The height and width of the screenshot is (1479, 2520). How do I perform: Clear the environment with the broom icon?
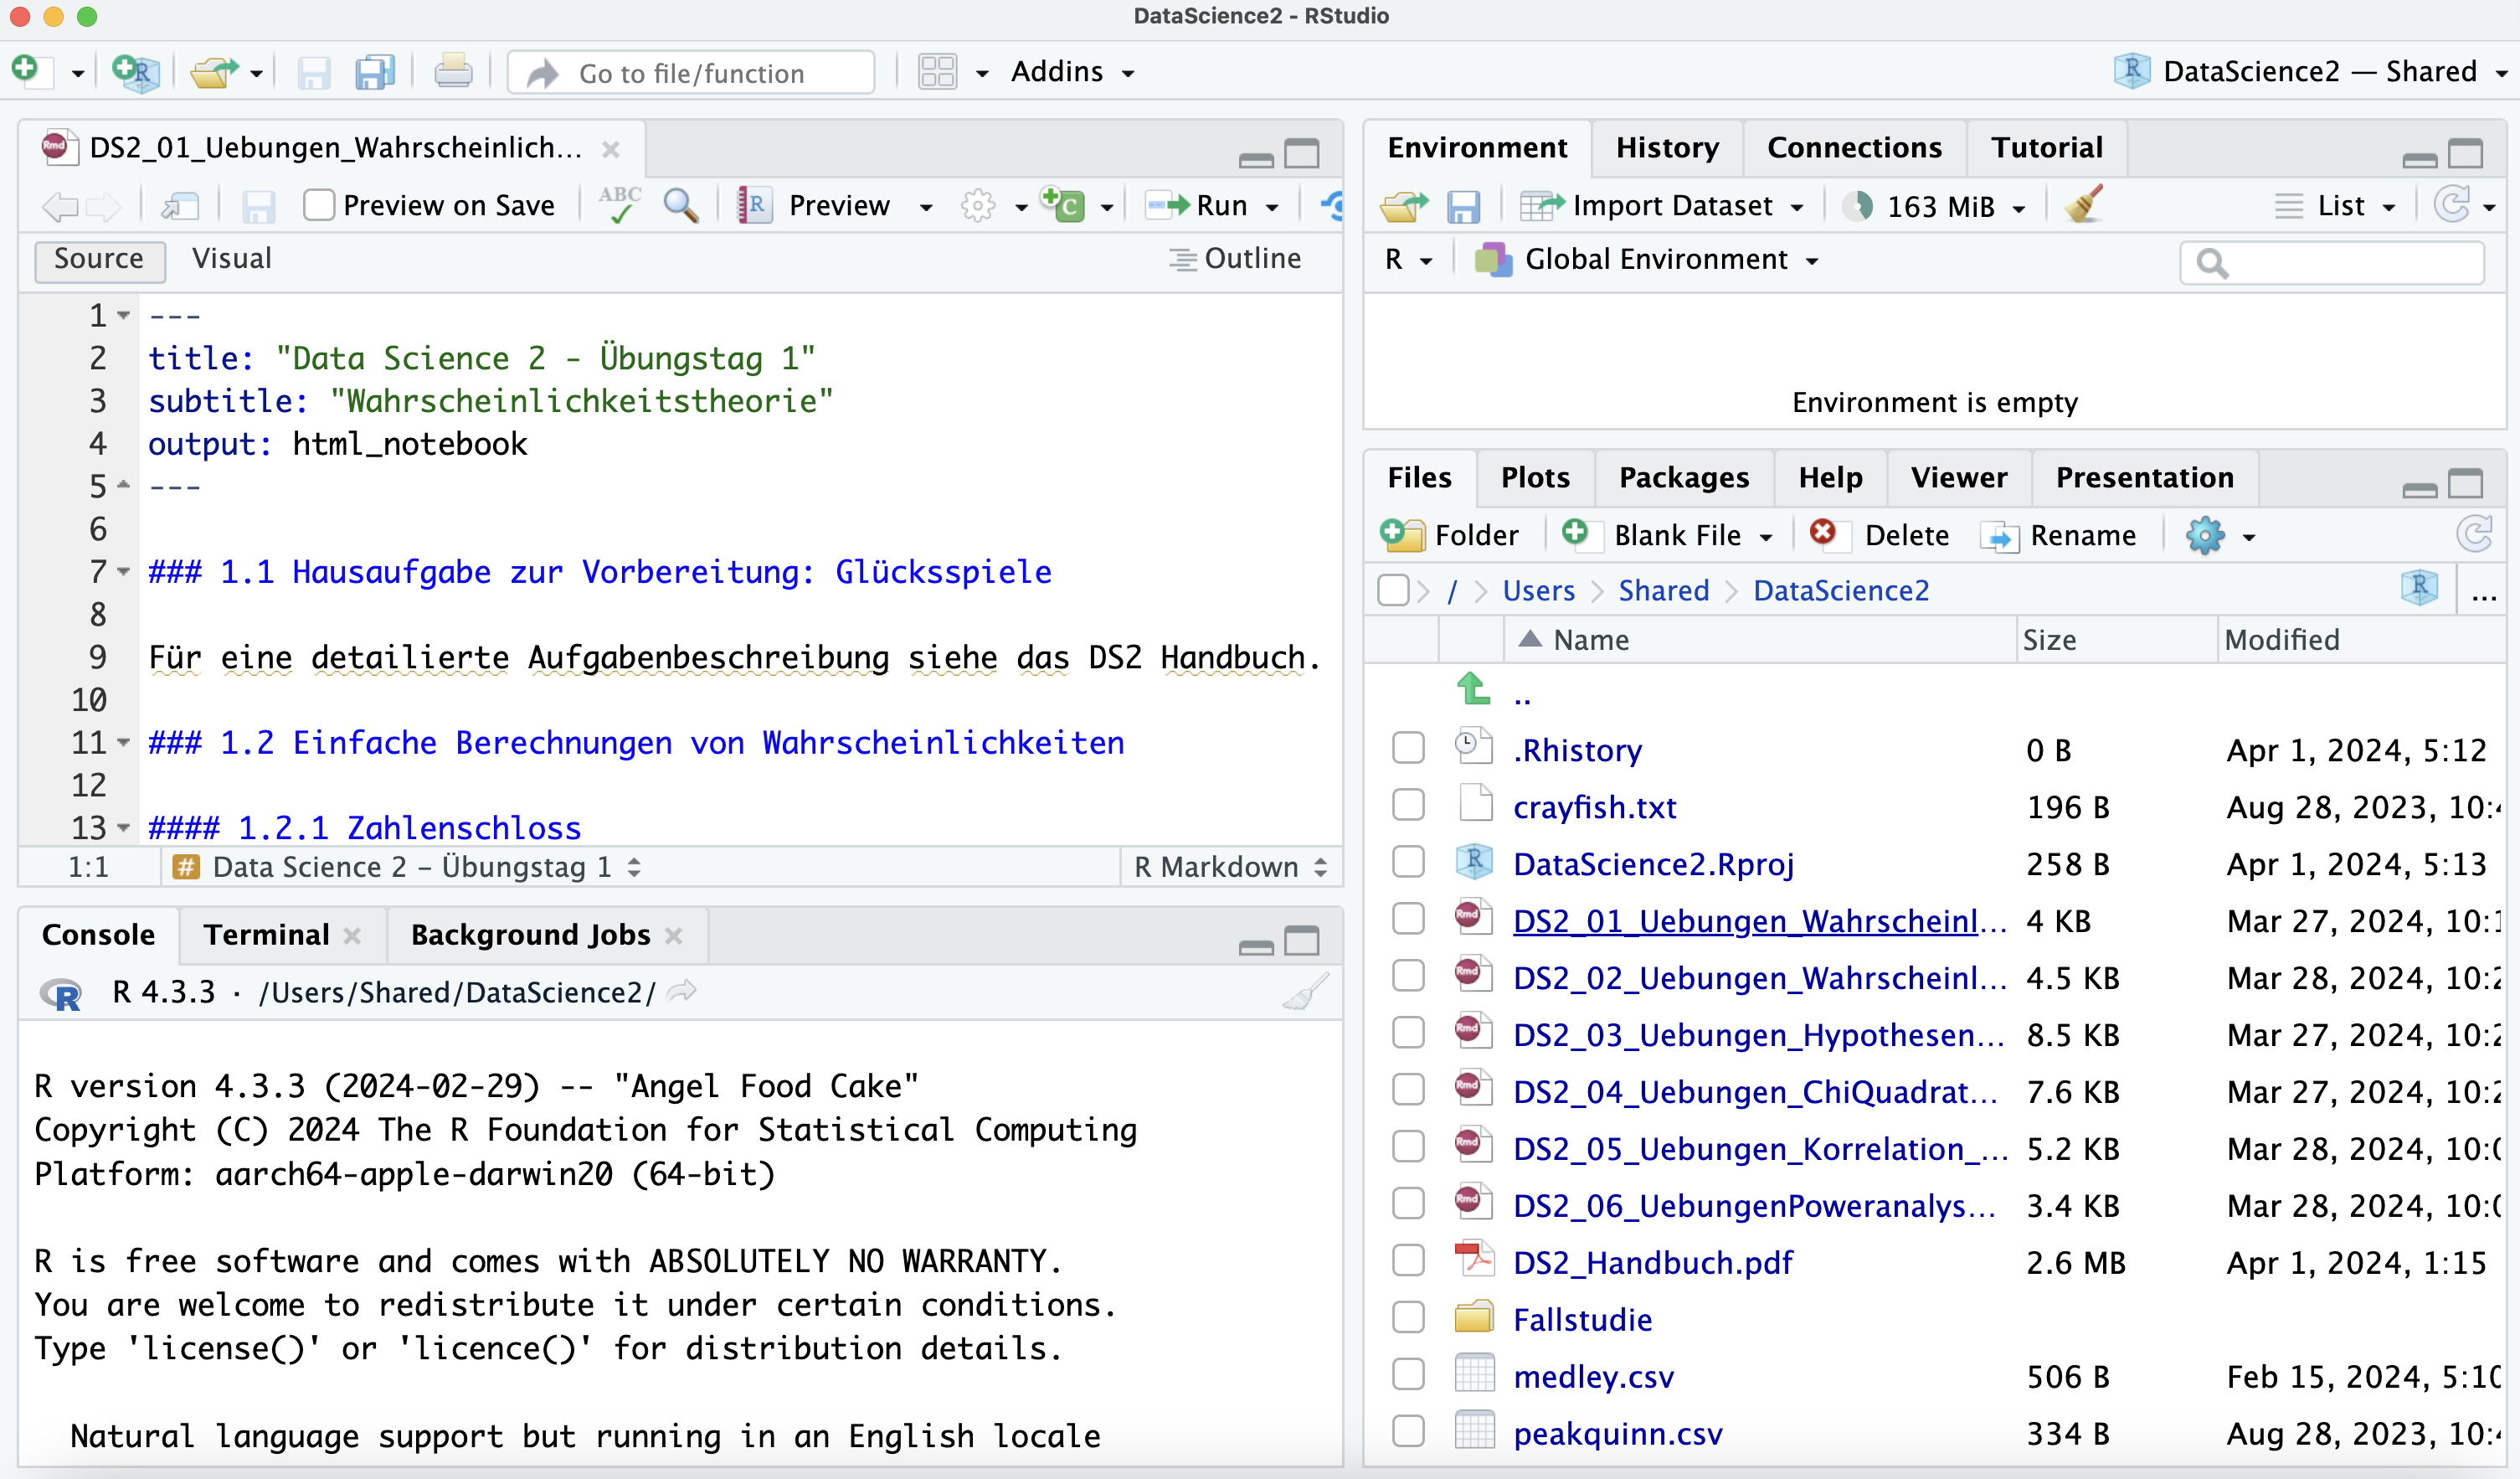pos(2085,205)
